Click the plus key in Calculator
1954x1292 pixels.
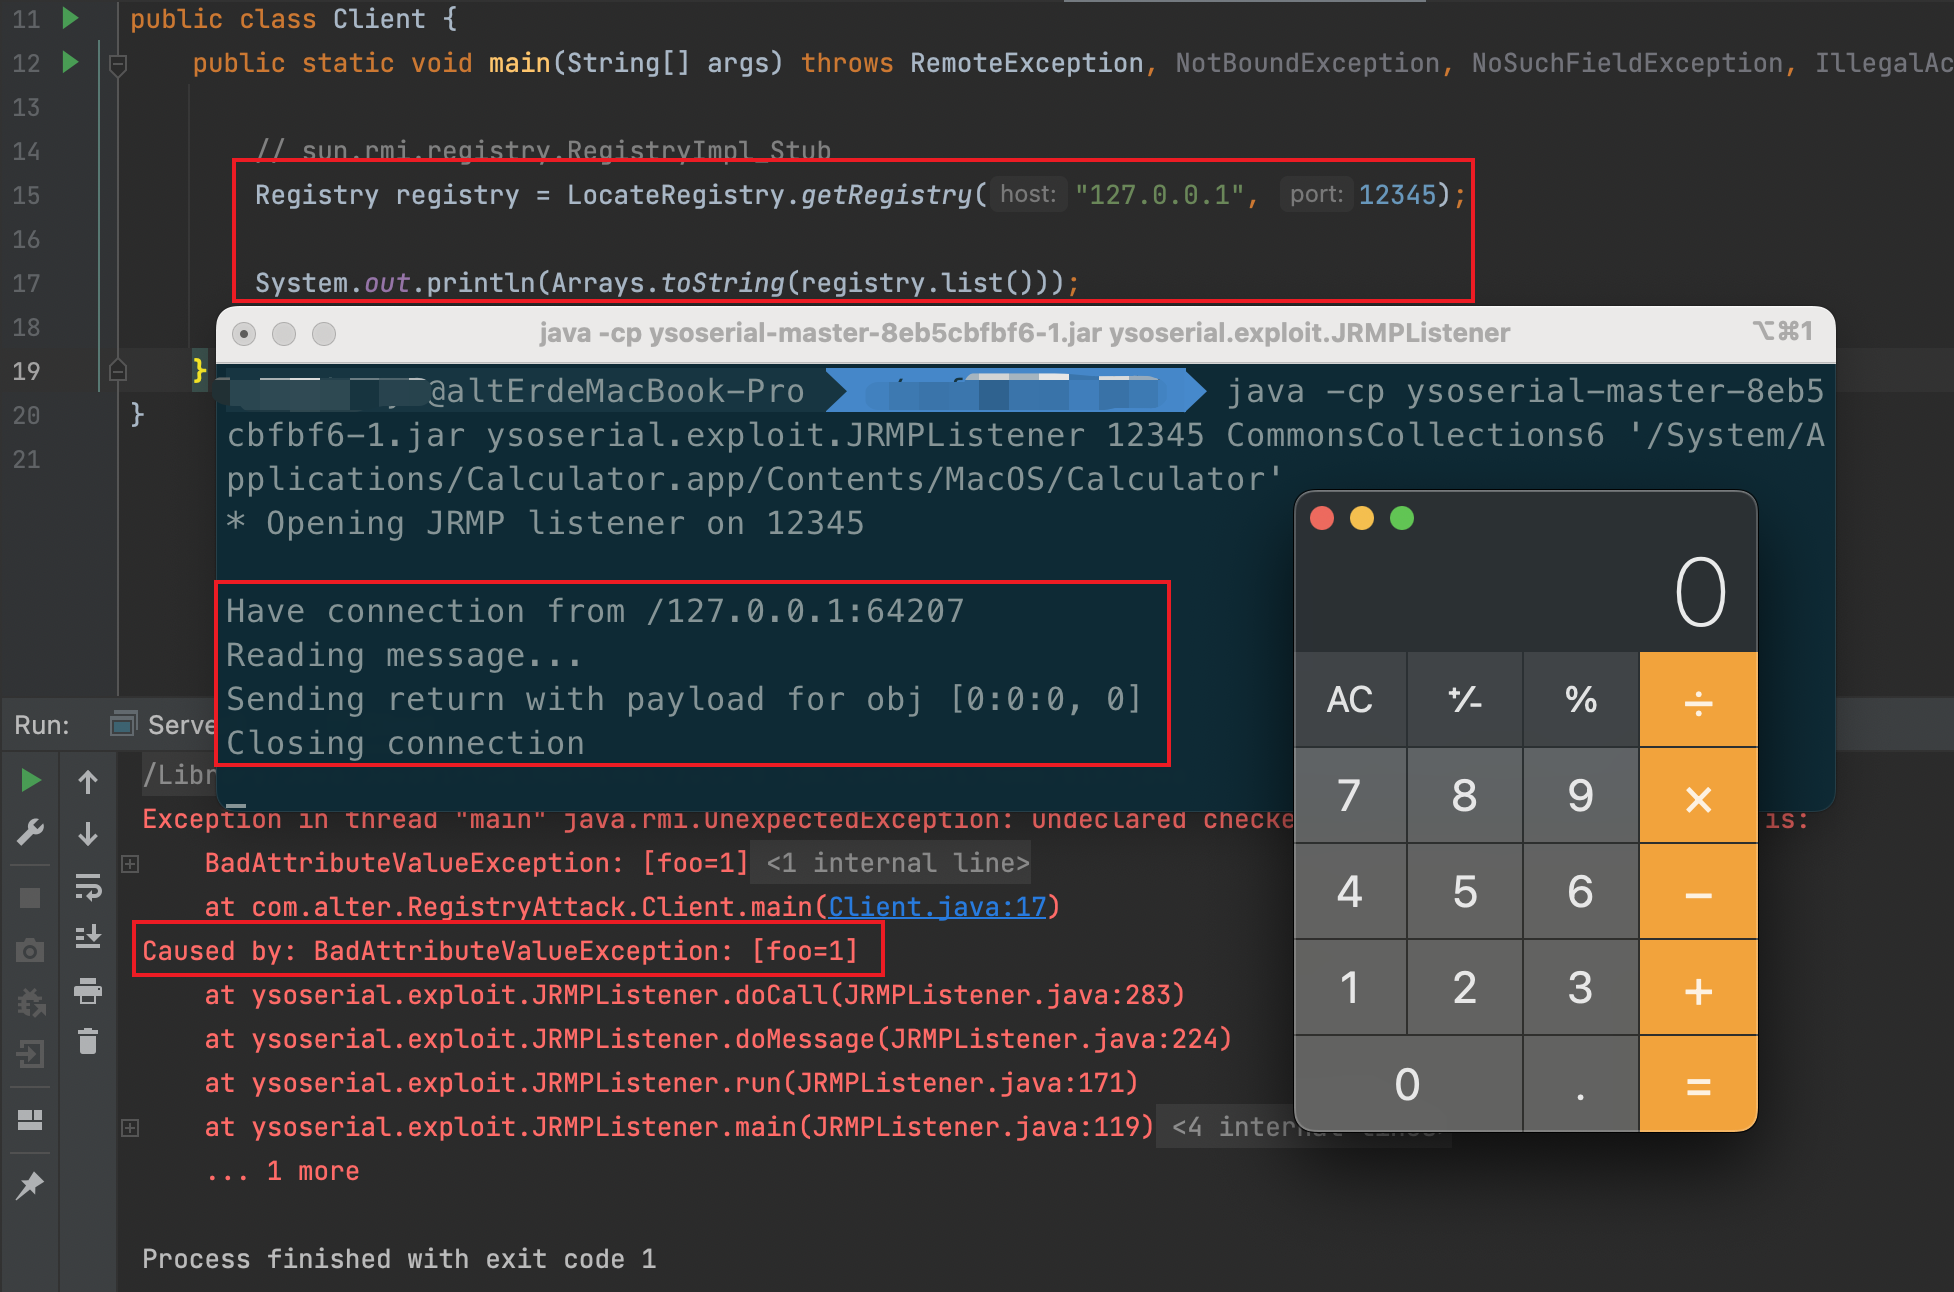tap(1698, 988)
